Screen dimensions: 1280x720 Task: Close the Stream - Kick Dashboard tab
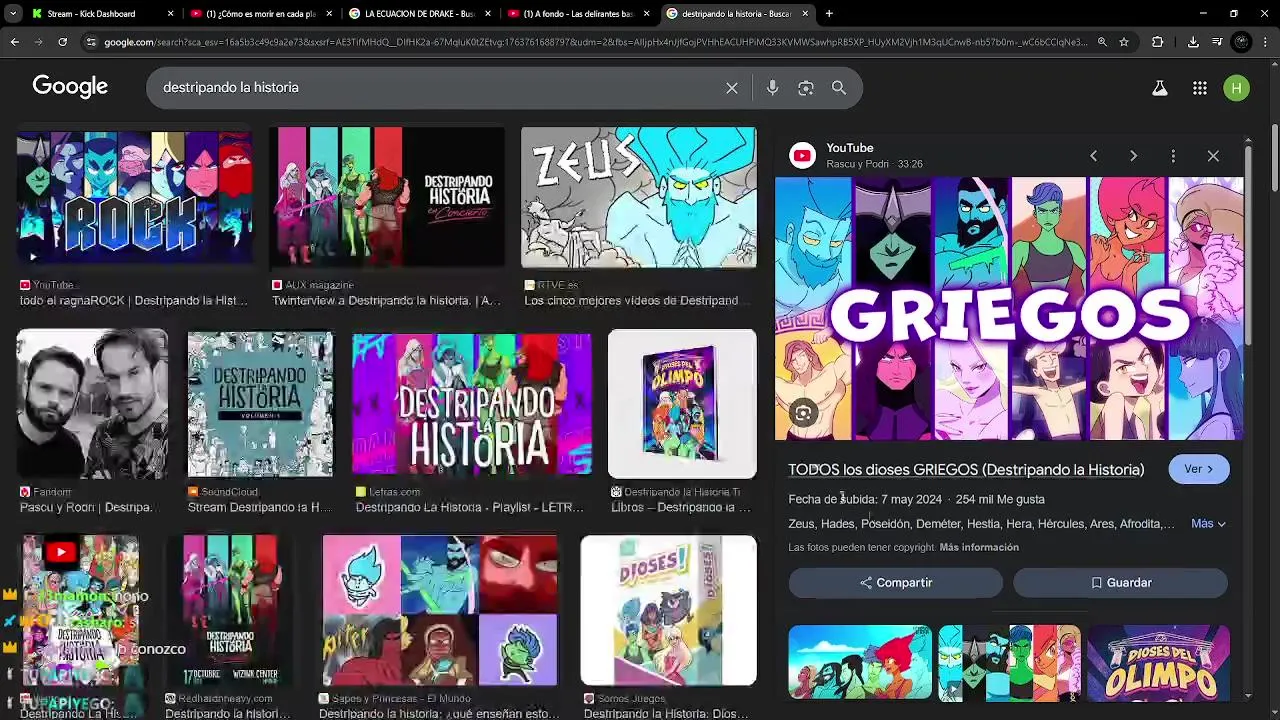point(170,14)
